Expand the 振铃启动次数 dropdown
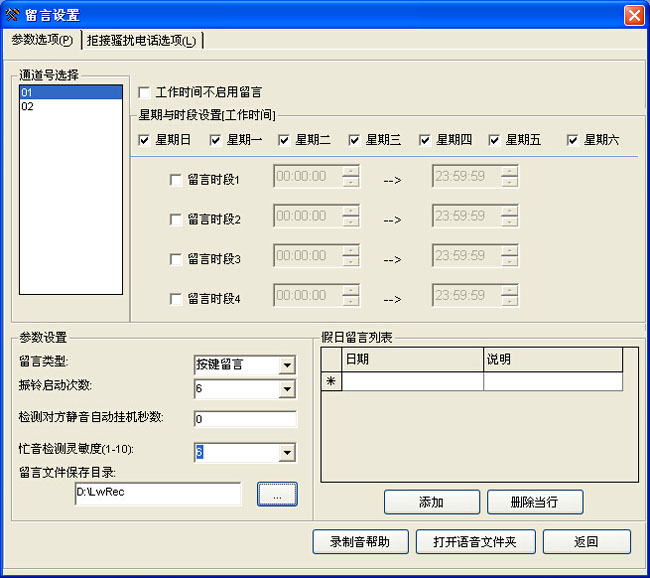Image resolution: width=650 pixels, height=578 pixels. coord(287,388)
